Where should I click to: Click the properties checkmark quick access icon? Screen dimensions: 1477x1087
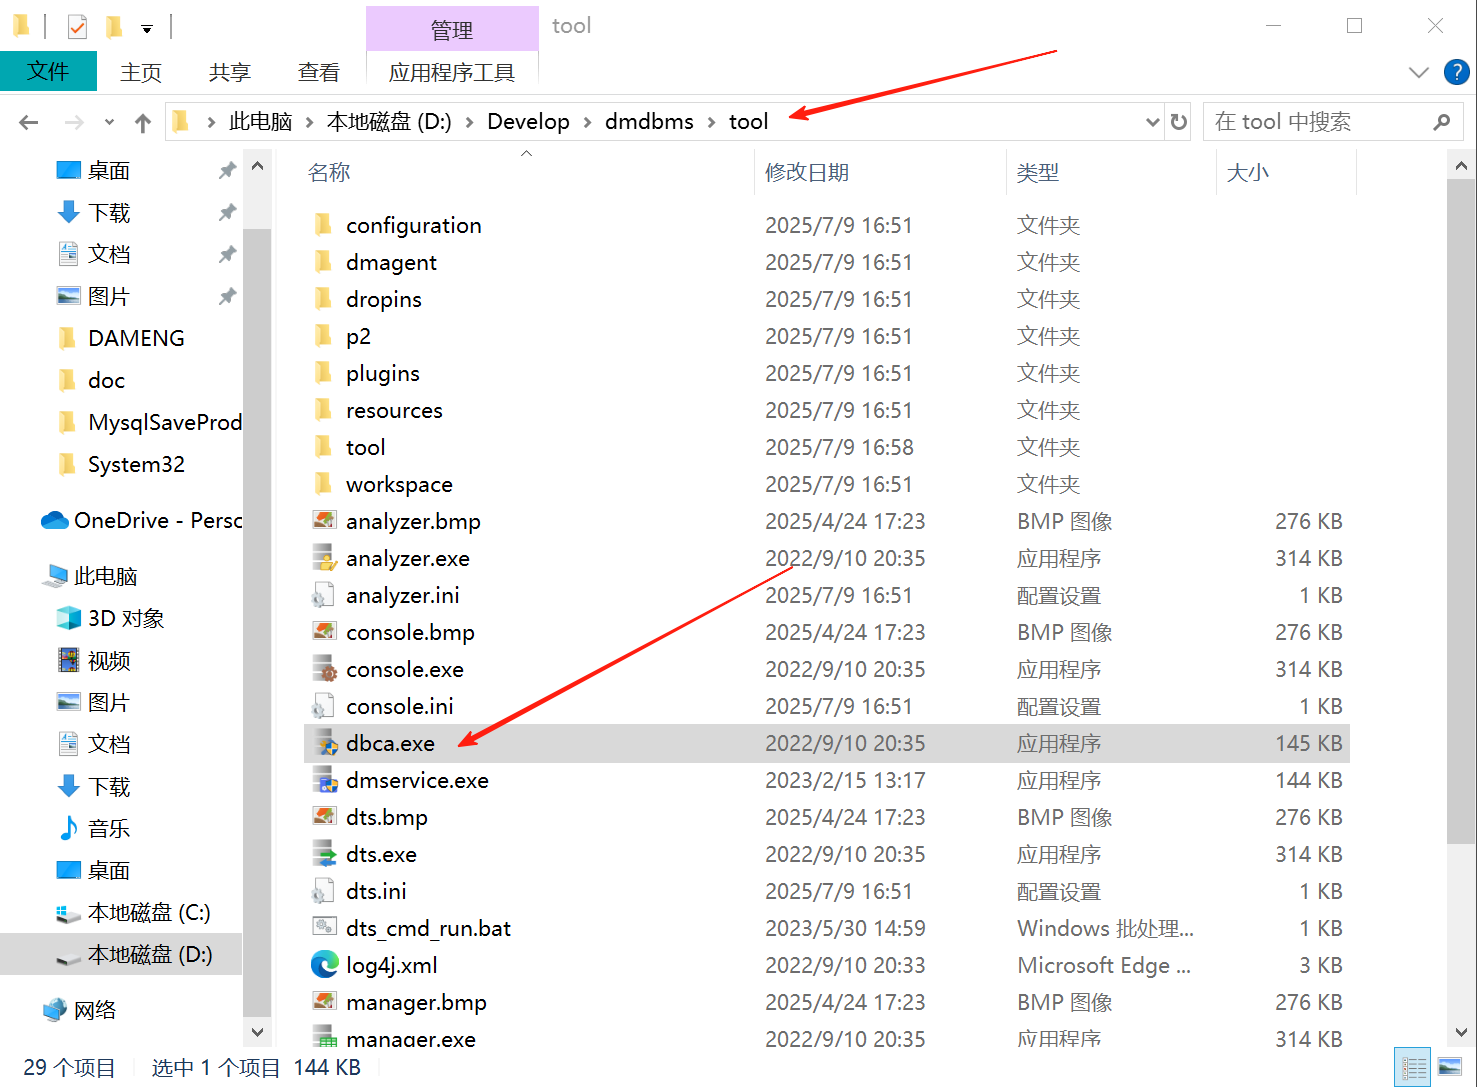tap(77, 27)
